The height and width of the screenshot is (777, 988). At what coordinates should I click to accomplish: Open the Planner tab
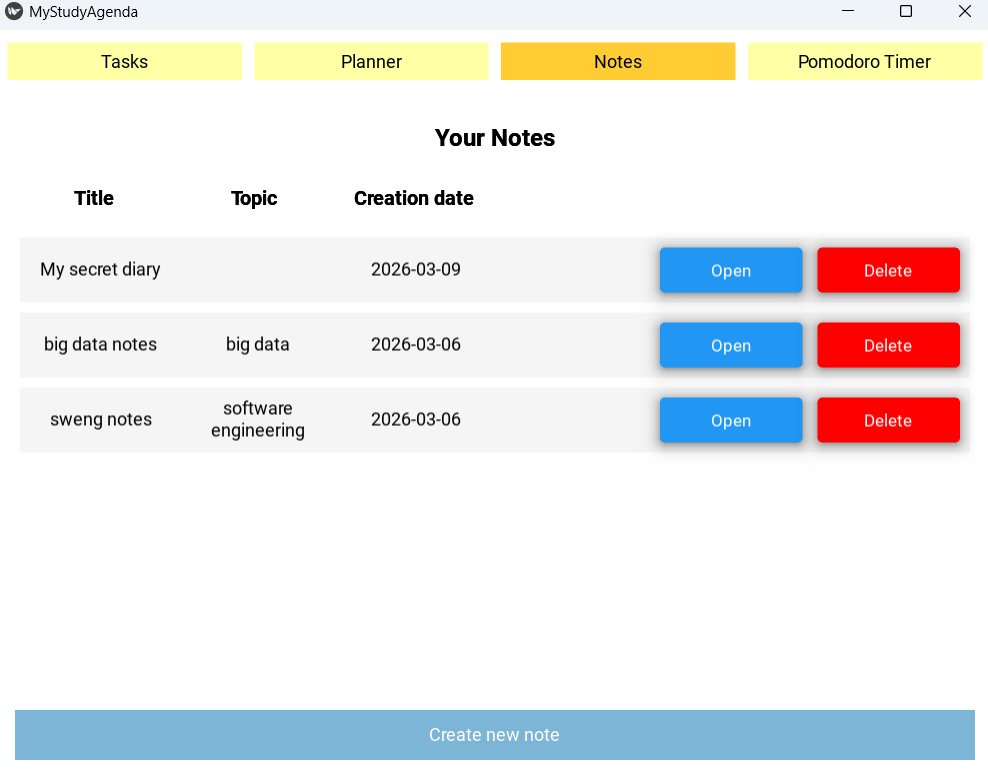pos(371,61)
